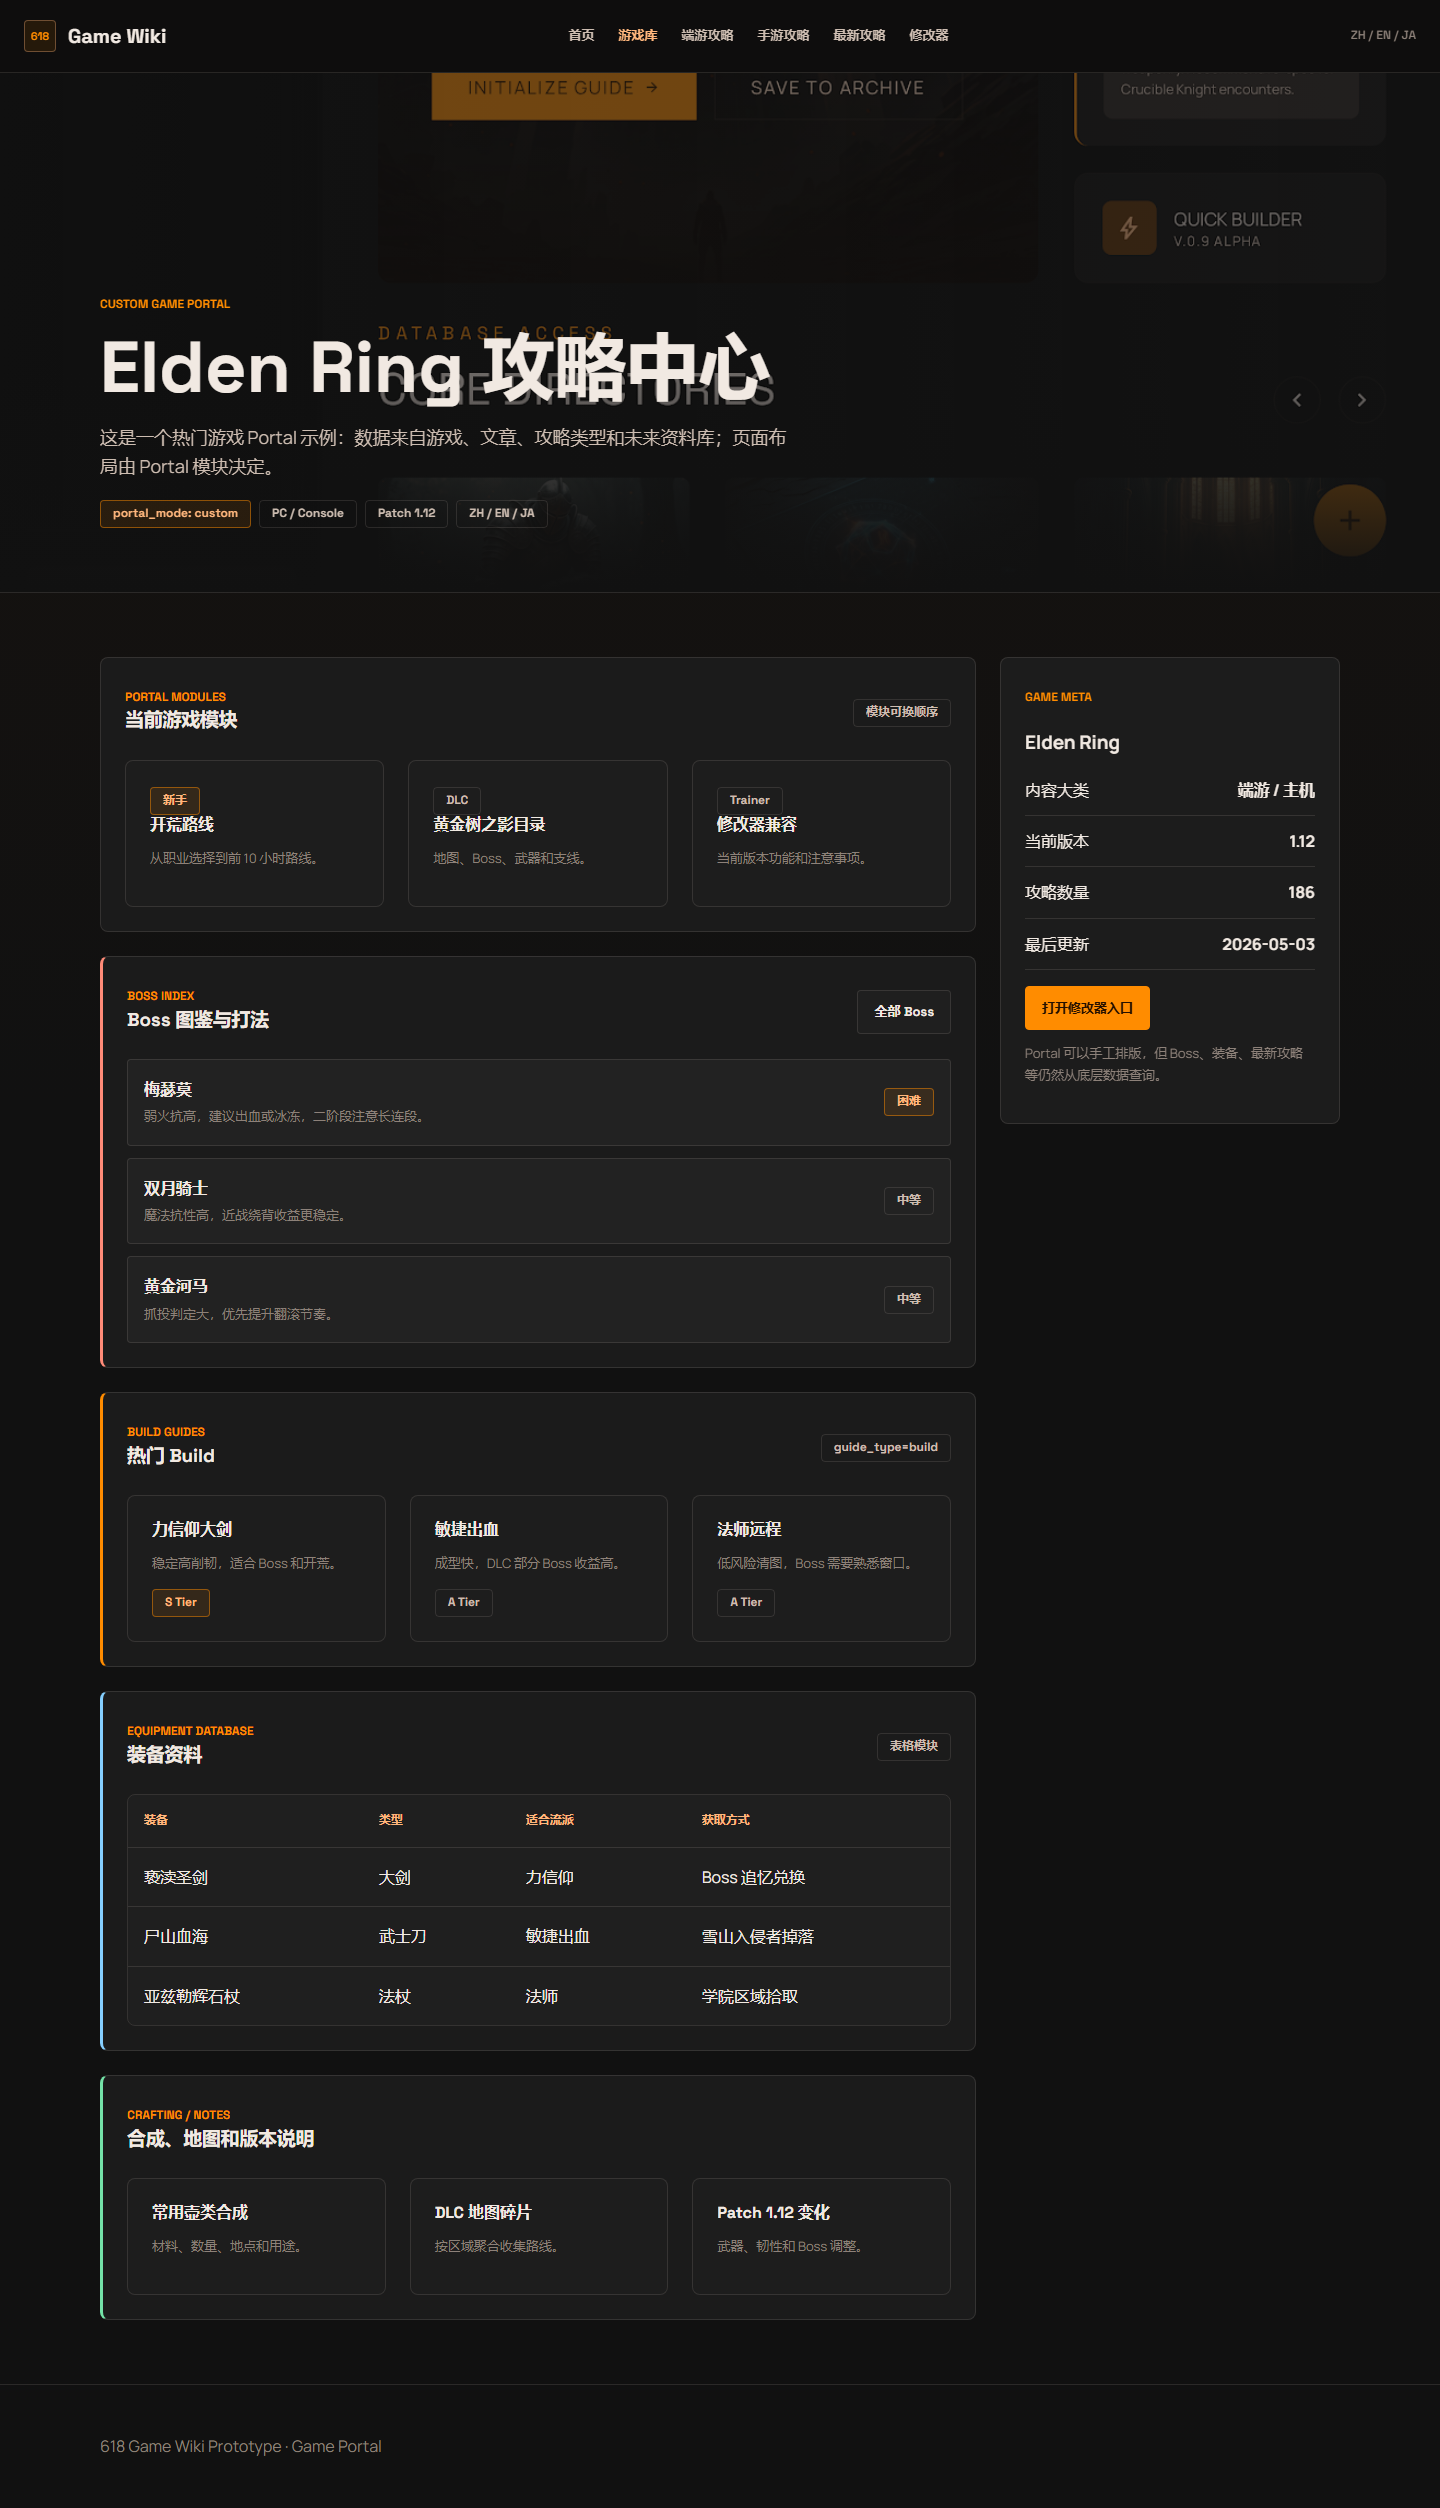Open the 法师远程 build card

(821, 1568)
